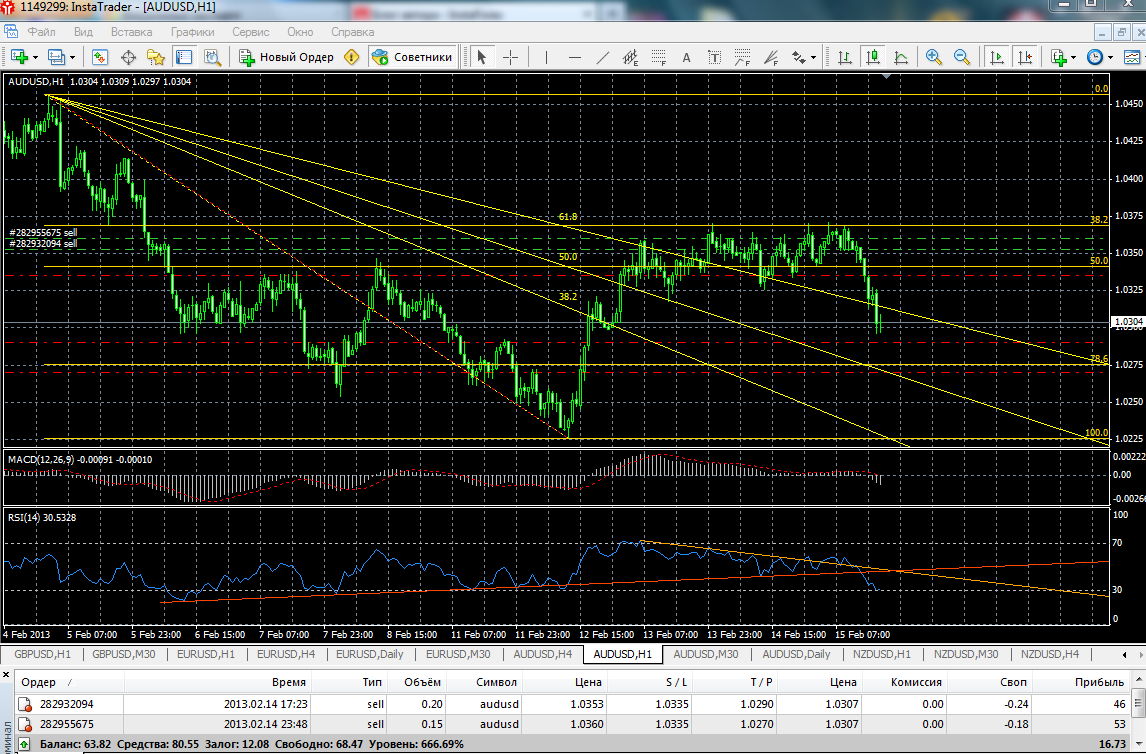Viewport: 1146px width, 754px height.
Task: Toggle the Strategy Tester panel
Action: [212, 57]
